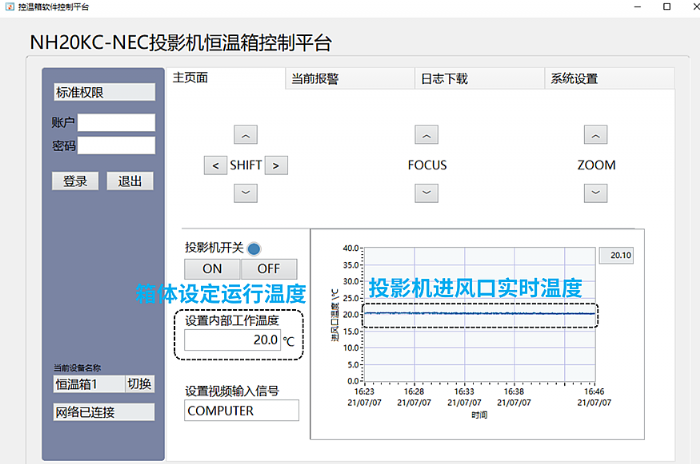Click the 退出 logout button
Image resolution: width=700 pixels, height=464 pixels.
130,181
